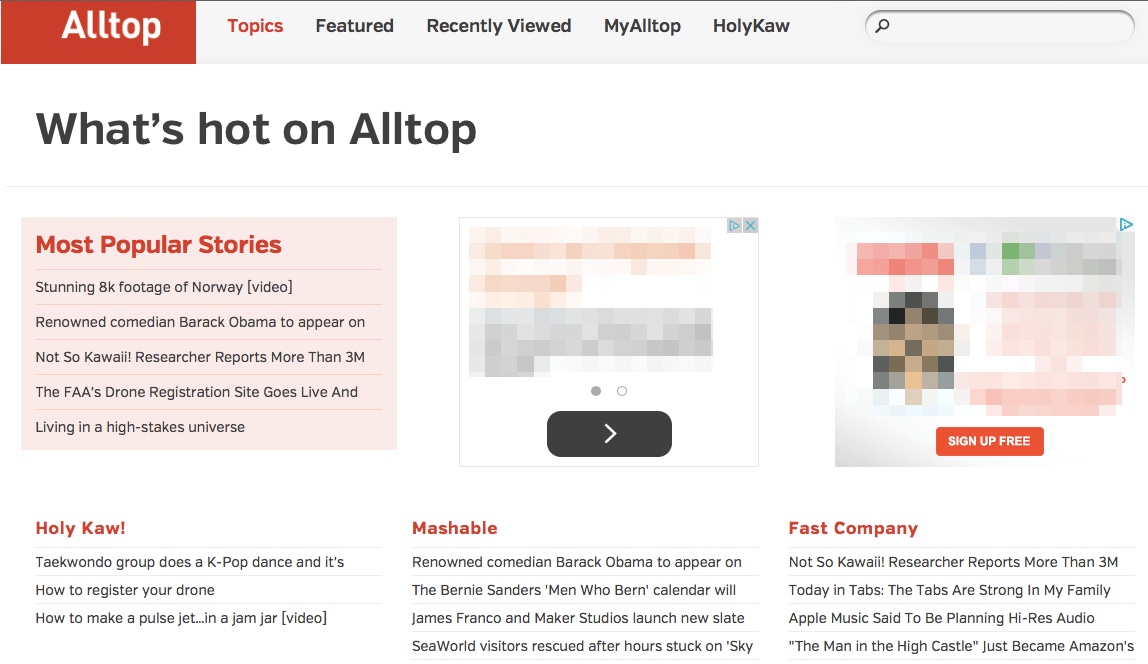Viewport: 1148px width, 664px height.
Task: Open 'How to register your drone' story
Action: coord(125,590)
